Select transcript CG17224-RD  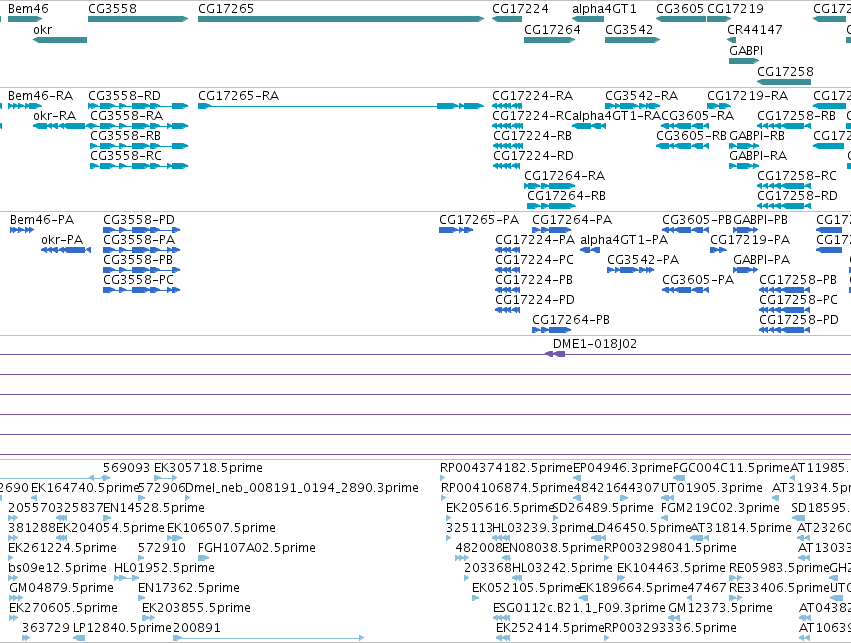pyautogui.click(x=507, y=166)
